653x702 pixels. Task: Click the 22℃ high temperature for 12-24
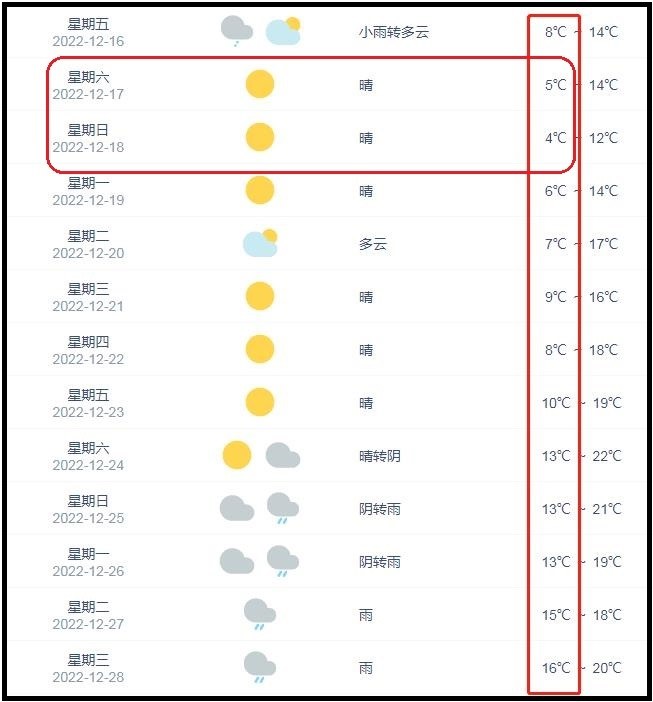tap(607, 456)
